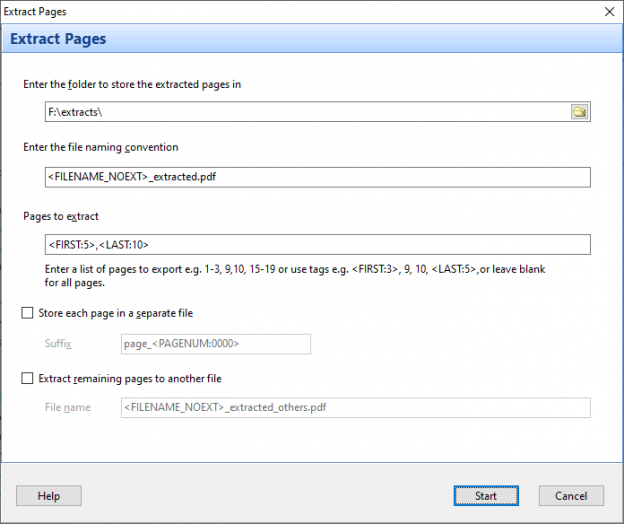
Task: Click 'Enter the file naming convention' label
Action: click(x=101, y=147)
